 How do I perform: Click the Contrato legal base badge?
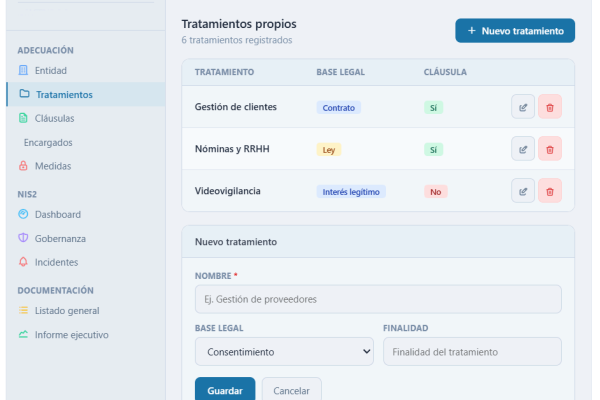[x=339, y=108]
